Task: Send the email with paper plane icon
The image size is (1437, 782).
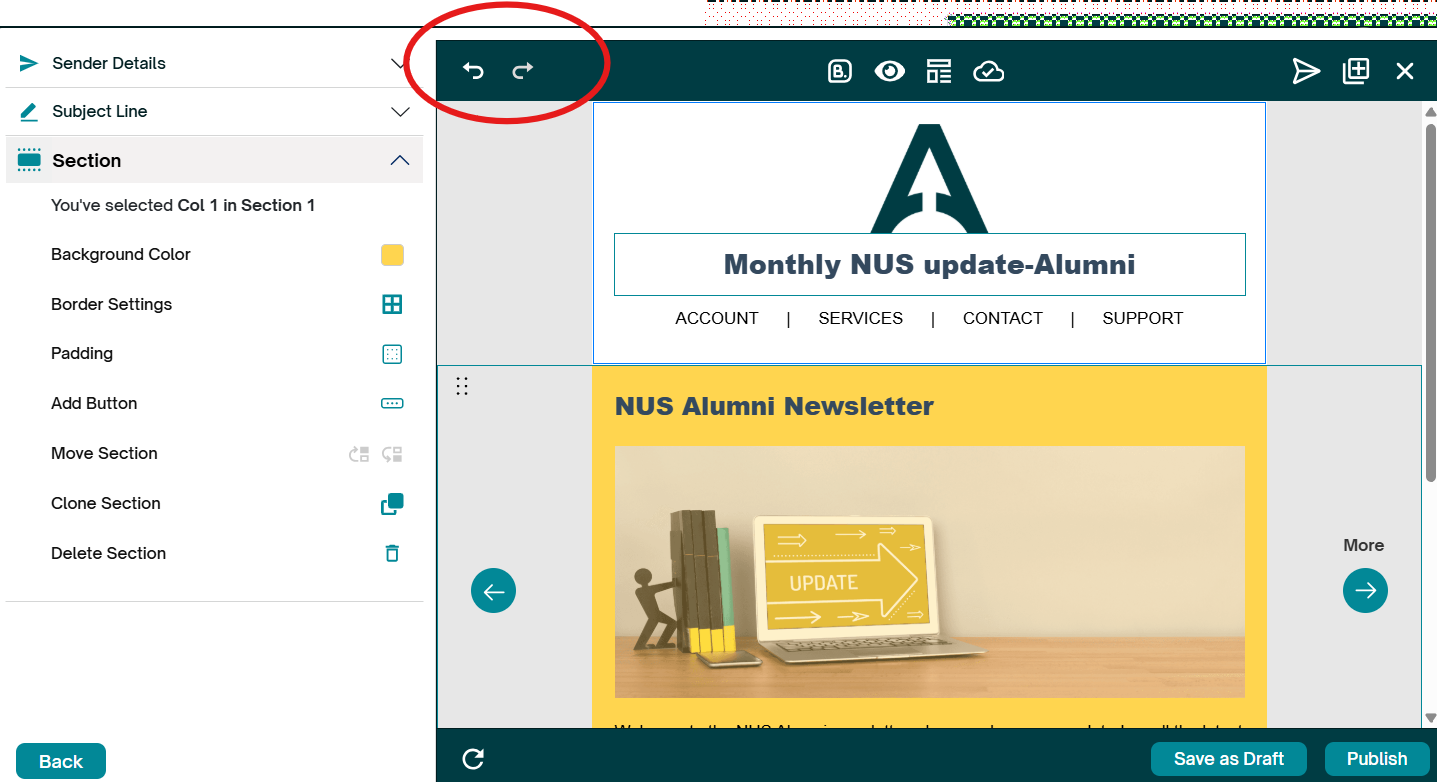Action: 1306,71
